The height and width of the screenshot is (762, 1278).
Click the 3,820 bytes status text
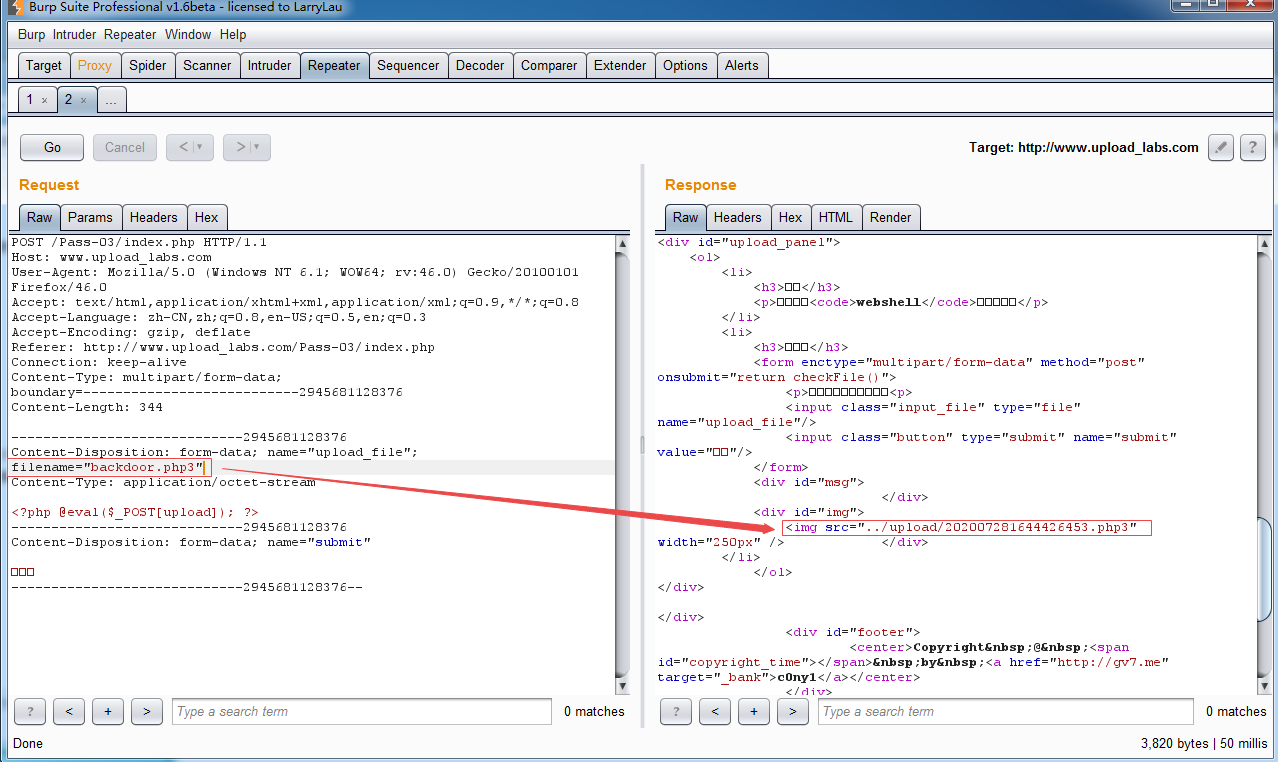tap(1204, 743)
